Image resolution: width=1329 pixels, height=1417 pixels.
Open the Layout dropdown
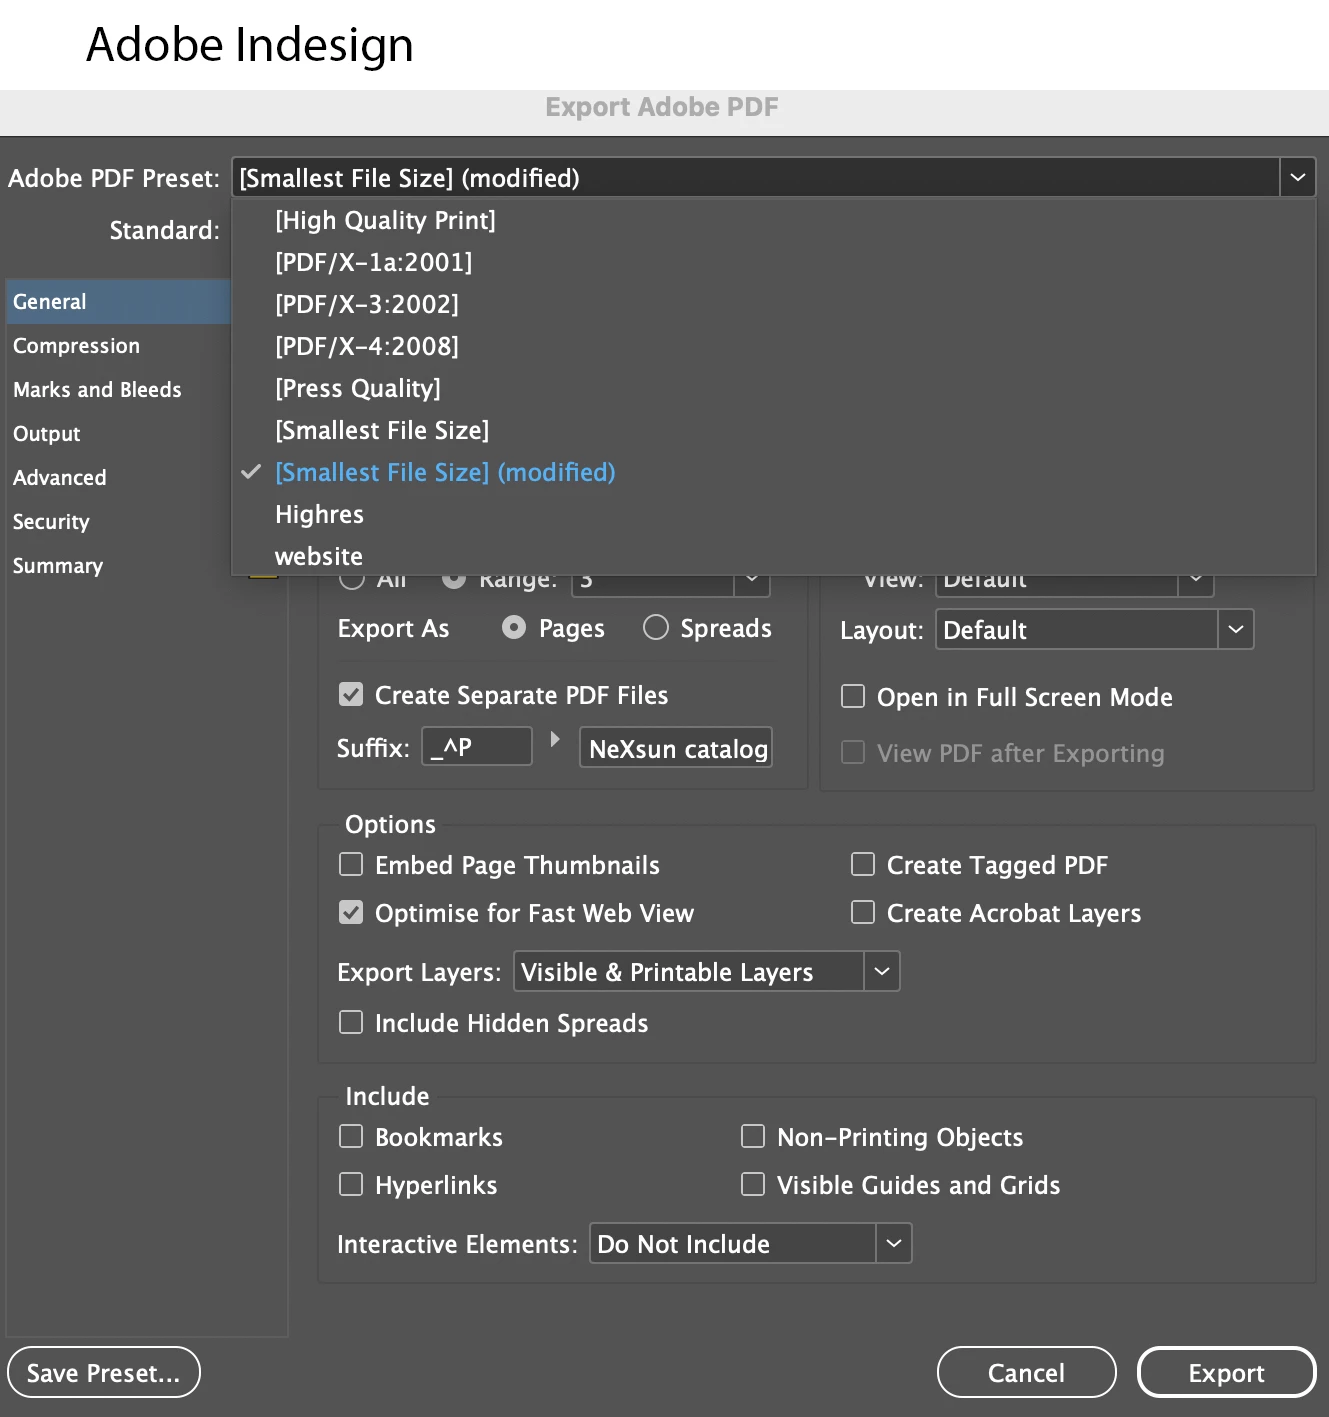[1095, 630]
